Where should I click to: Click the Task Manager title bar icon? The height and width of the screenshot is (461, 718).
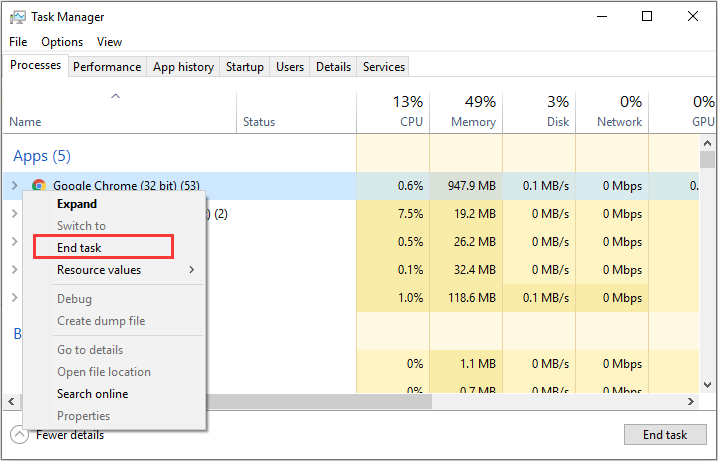coord(18,17)
